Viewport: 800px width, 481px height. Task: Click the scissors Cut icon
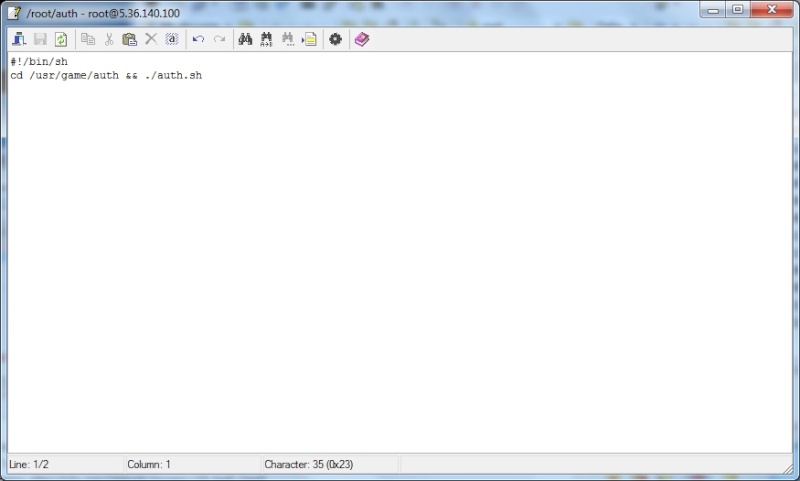pos(109,39)
